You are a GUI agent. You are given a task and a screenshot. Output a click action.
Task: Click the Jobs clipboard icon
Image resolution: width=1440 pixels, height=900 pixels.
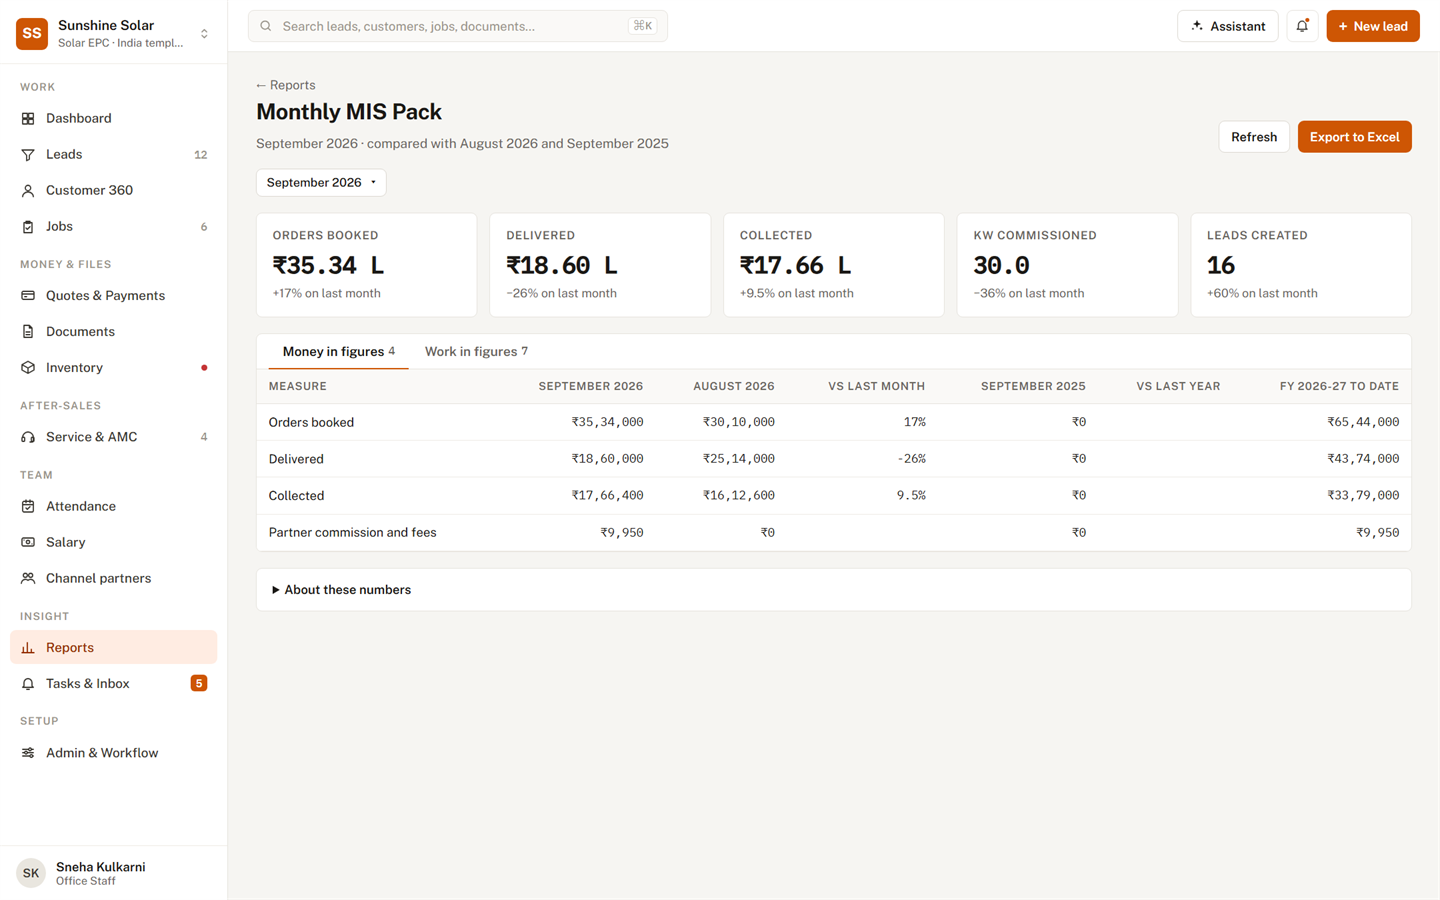click(28, 226)
